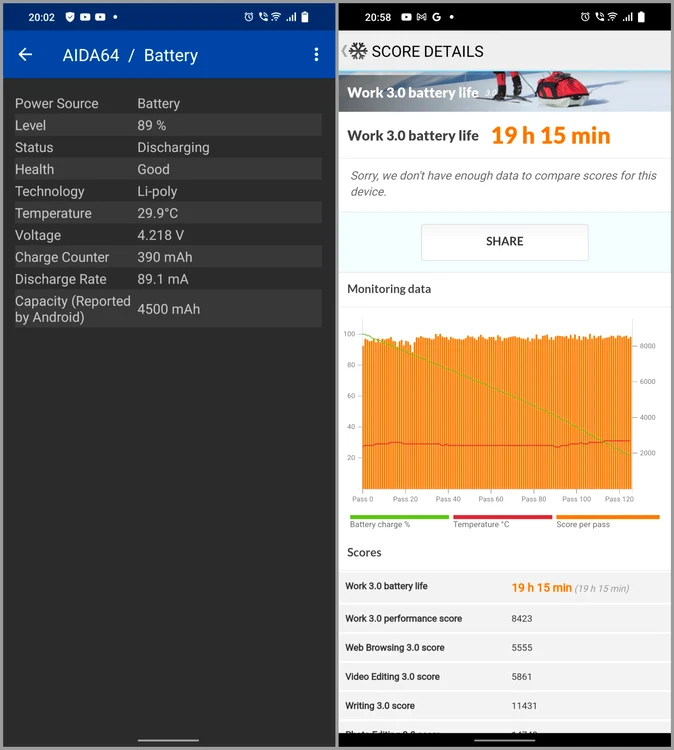
Task: Tap the Video Editing 3.0 score row
Action: point(504,676)
